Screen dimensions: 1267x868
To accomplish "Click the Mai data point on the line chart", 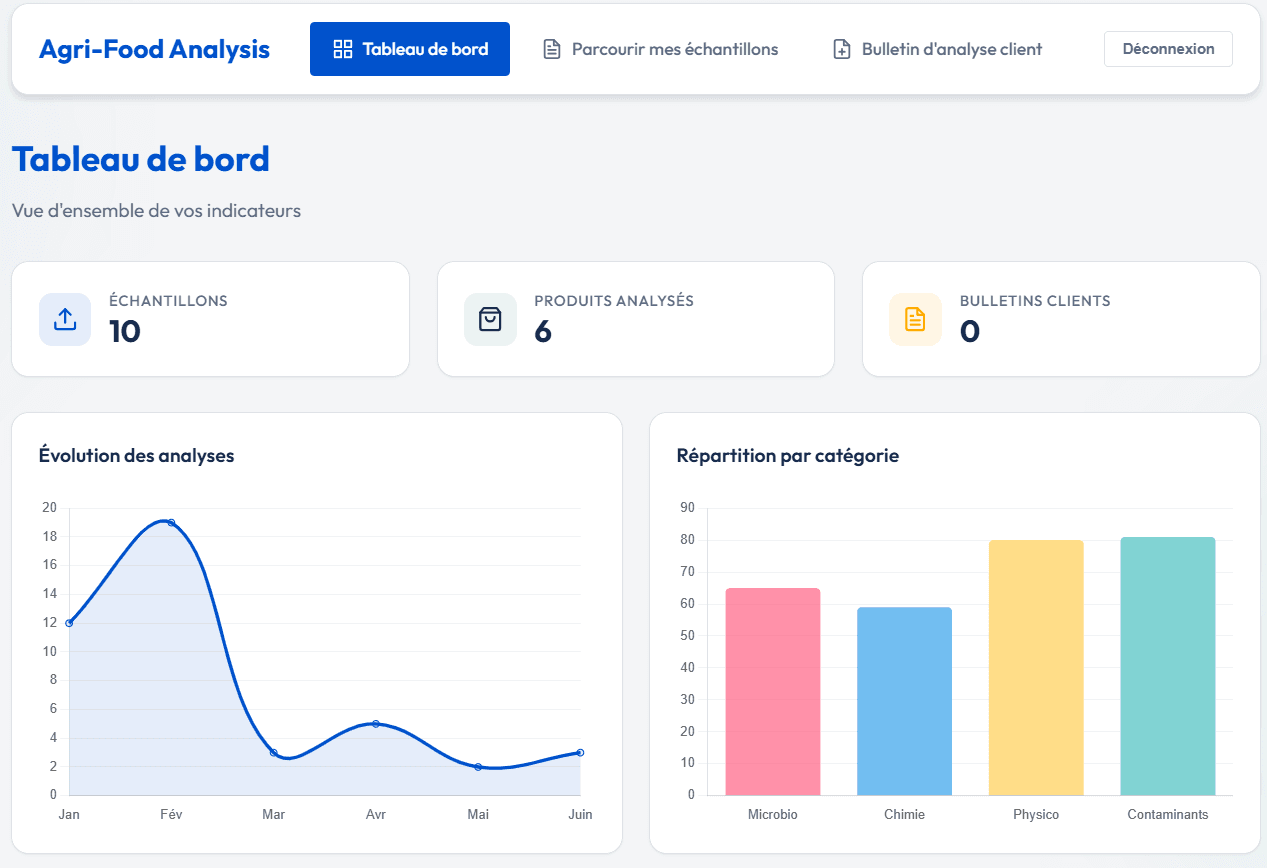I will pyautogui.click(x=478, y=765).
